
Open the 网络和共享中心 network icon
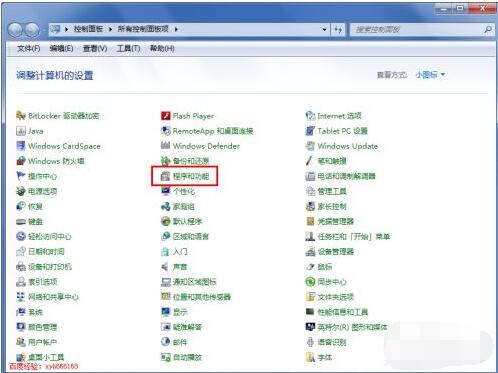(x=21, y=297)
